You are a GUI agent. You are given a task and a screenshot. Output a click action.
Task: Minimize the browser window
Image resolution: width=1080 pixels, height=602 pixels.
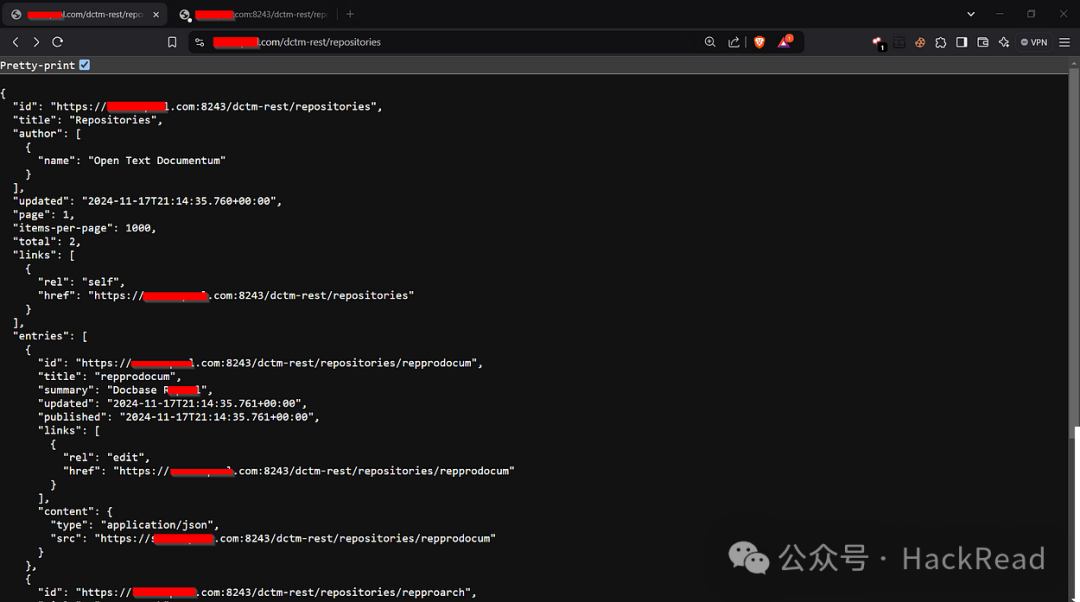pyautogui.click(x=999, y=14)
